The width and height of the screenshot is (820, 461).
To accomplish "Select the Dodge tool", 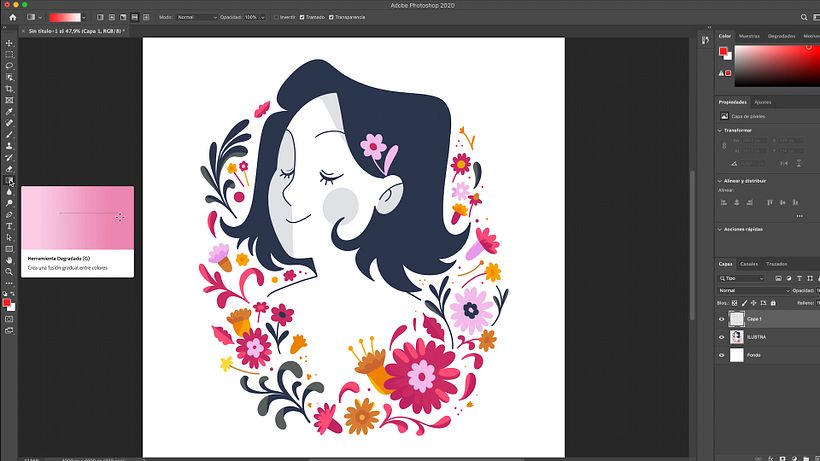I will 9,203.
